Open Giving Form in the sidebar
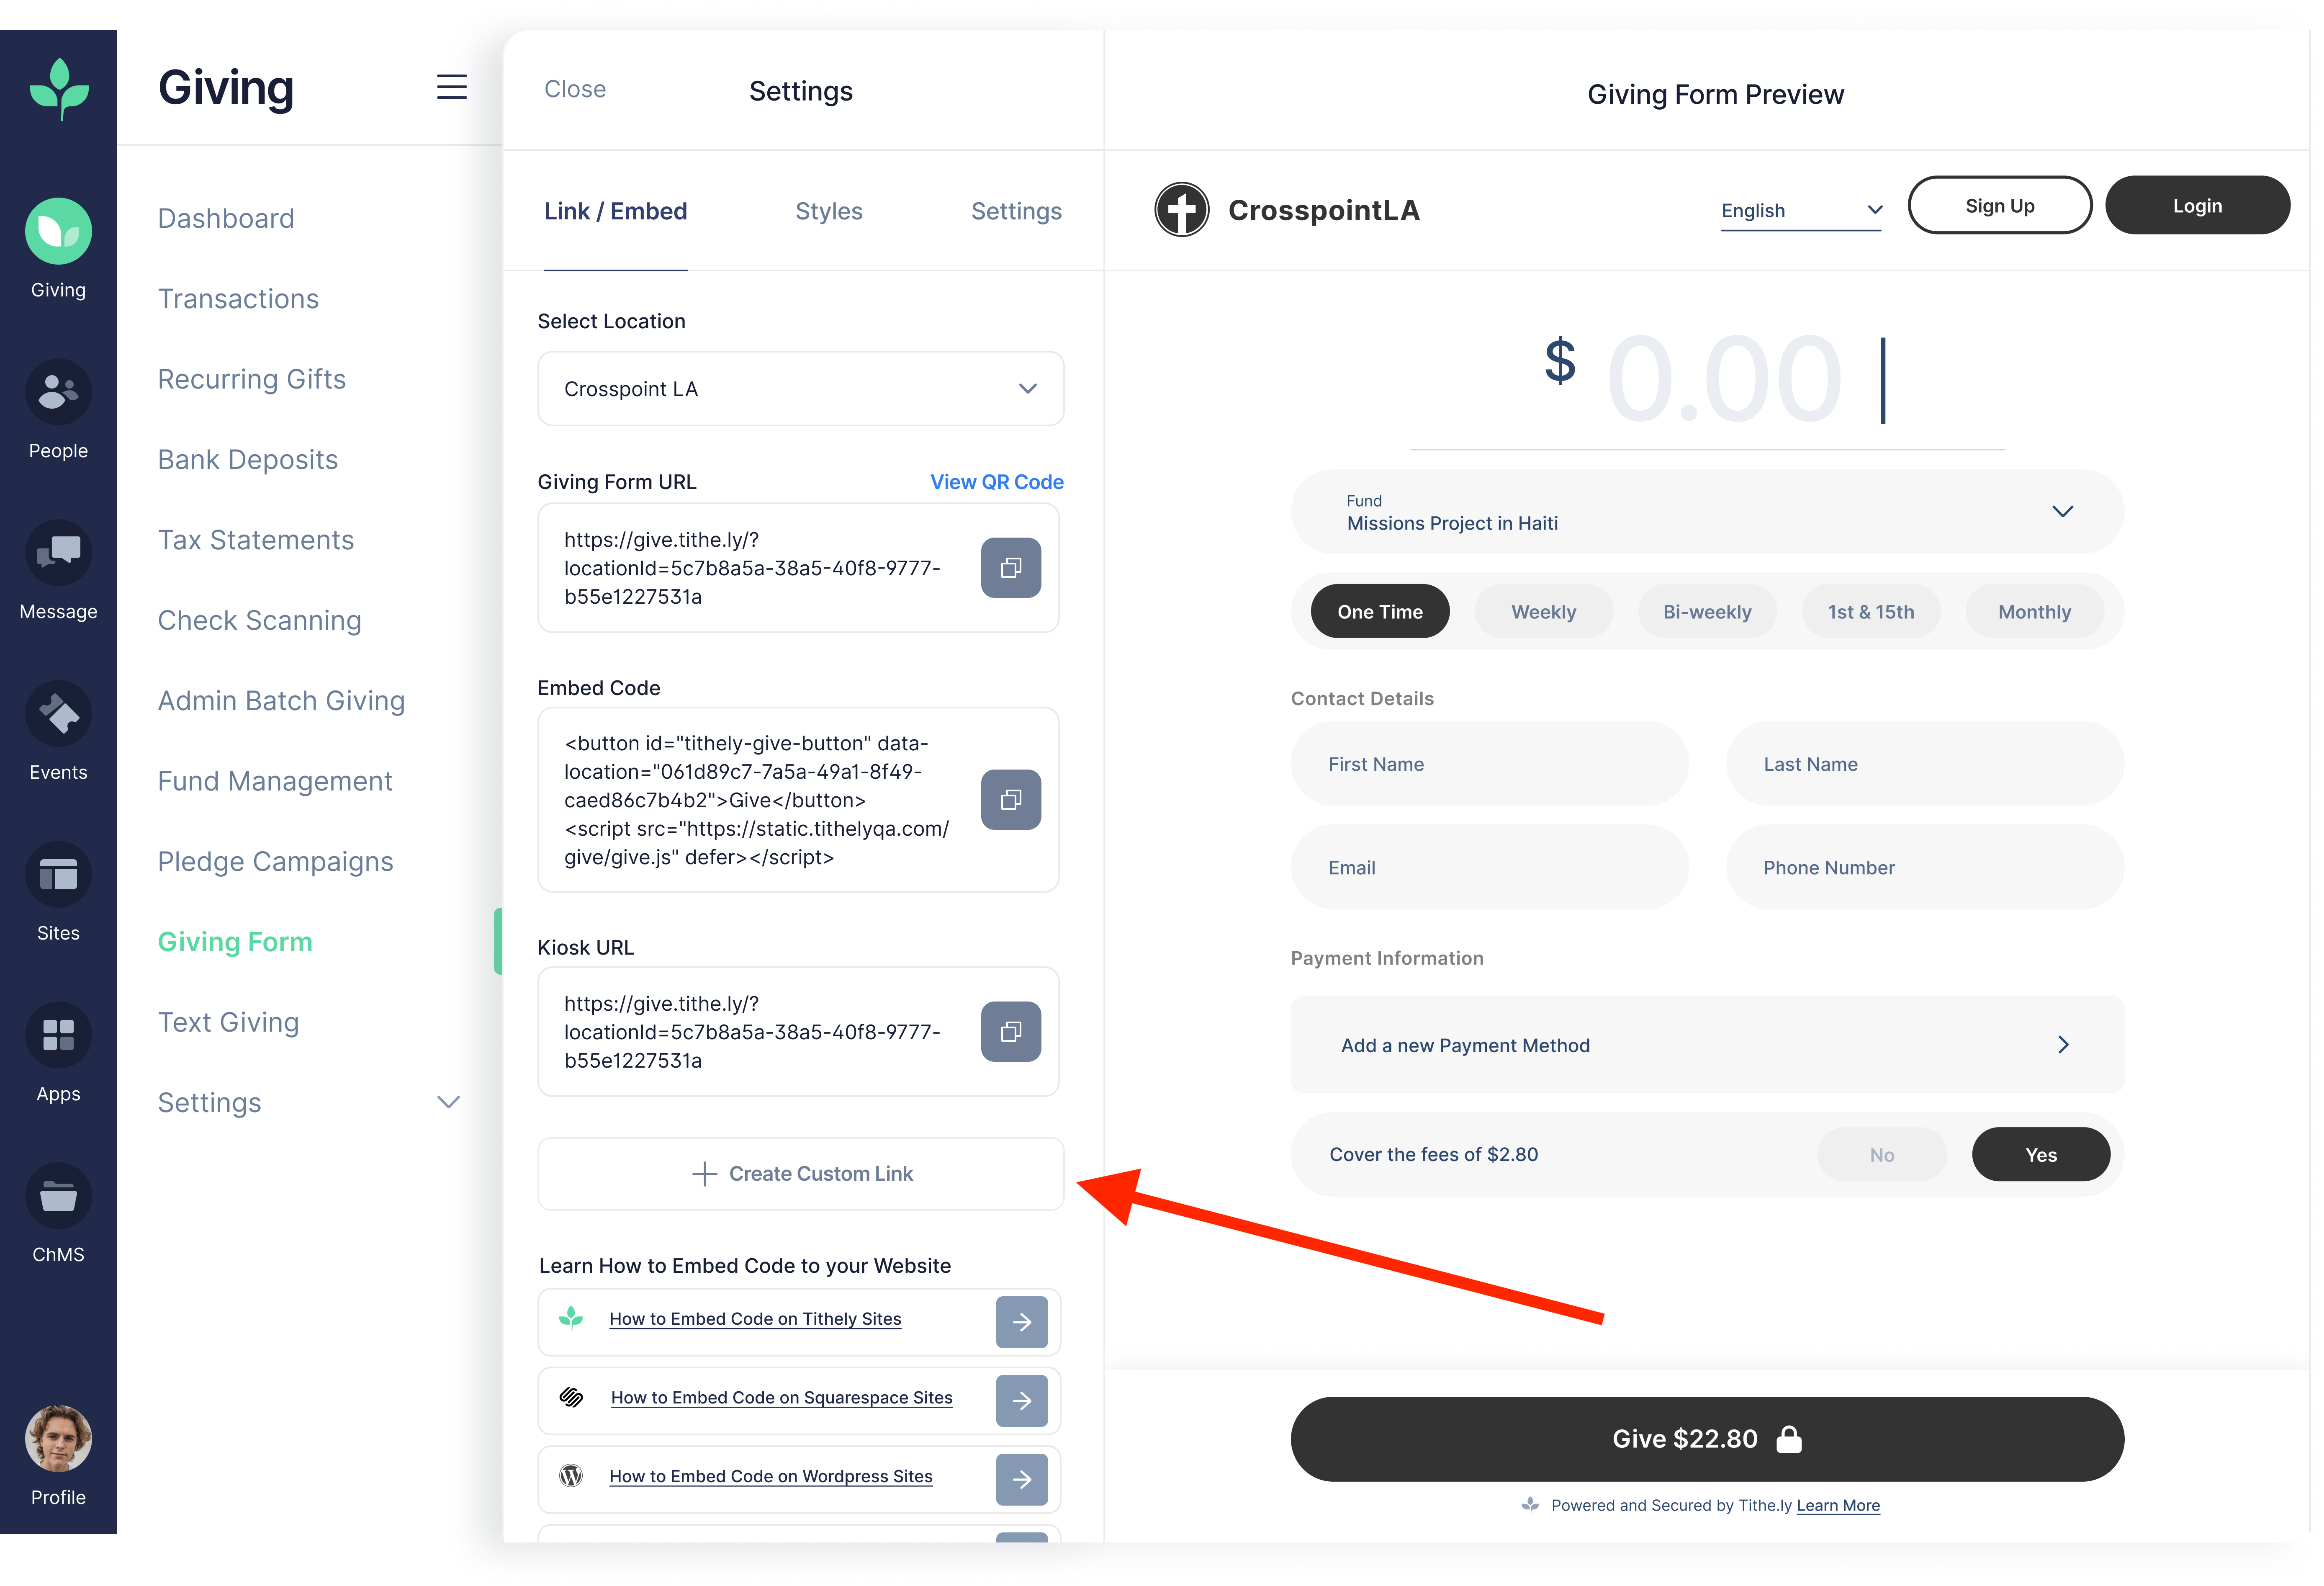This screenshot has height=1586, width=2324. tap(235, 943)
